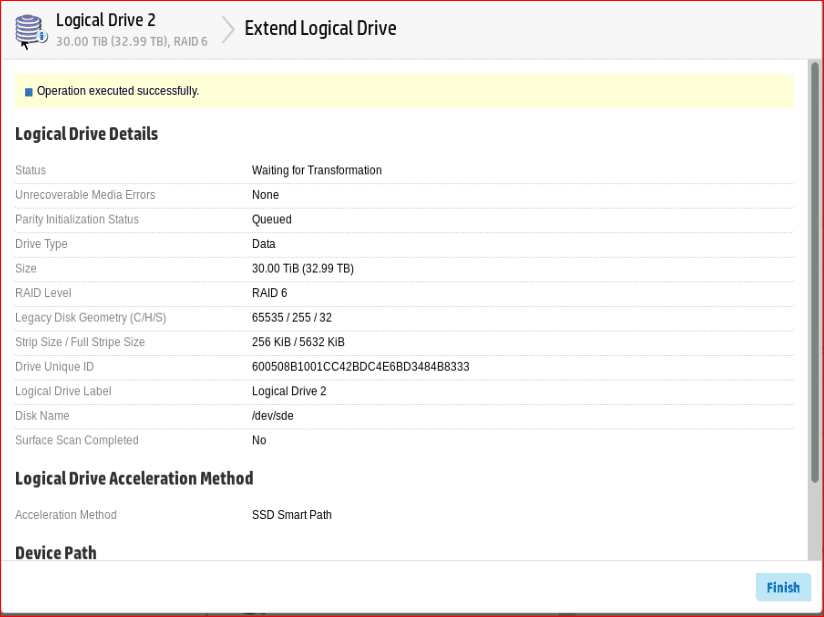Click the SSD Smart Path acceleration value
This screenshot has height=617, width=824.
[291, 515]
